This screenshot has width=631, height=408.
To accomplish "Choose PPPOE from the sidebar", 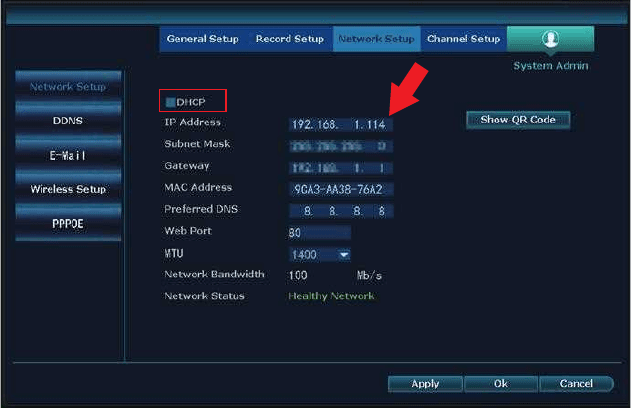I will (68, 223).
